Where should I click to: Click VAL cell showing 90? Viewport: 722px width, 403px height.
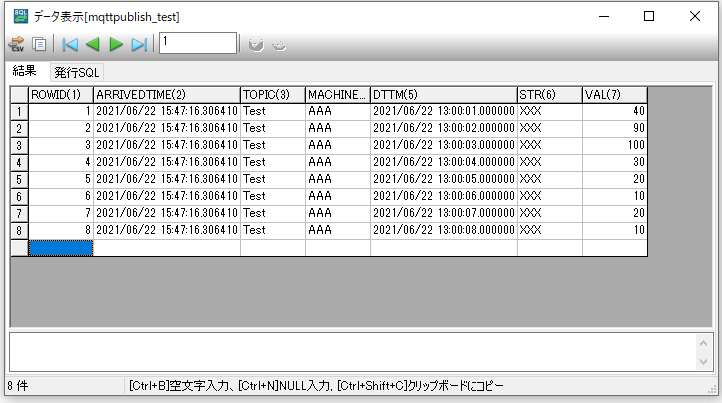(615, 128)
